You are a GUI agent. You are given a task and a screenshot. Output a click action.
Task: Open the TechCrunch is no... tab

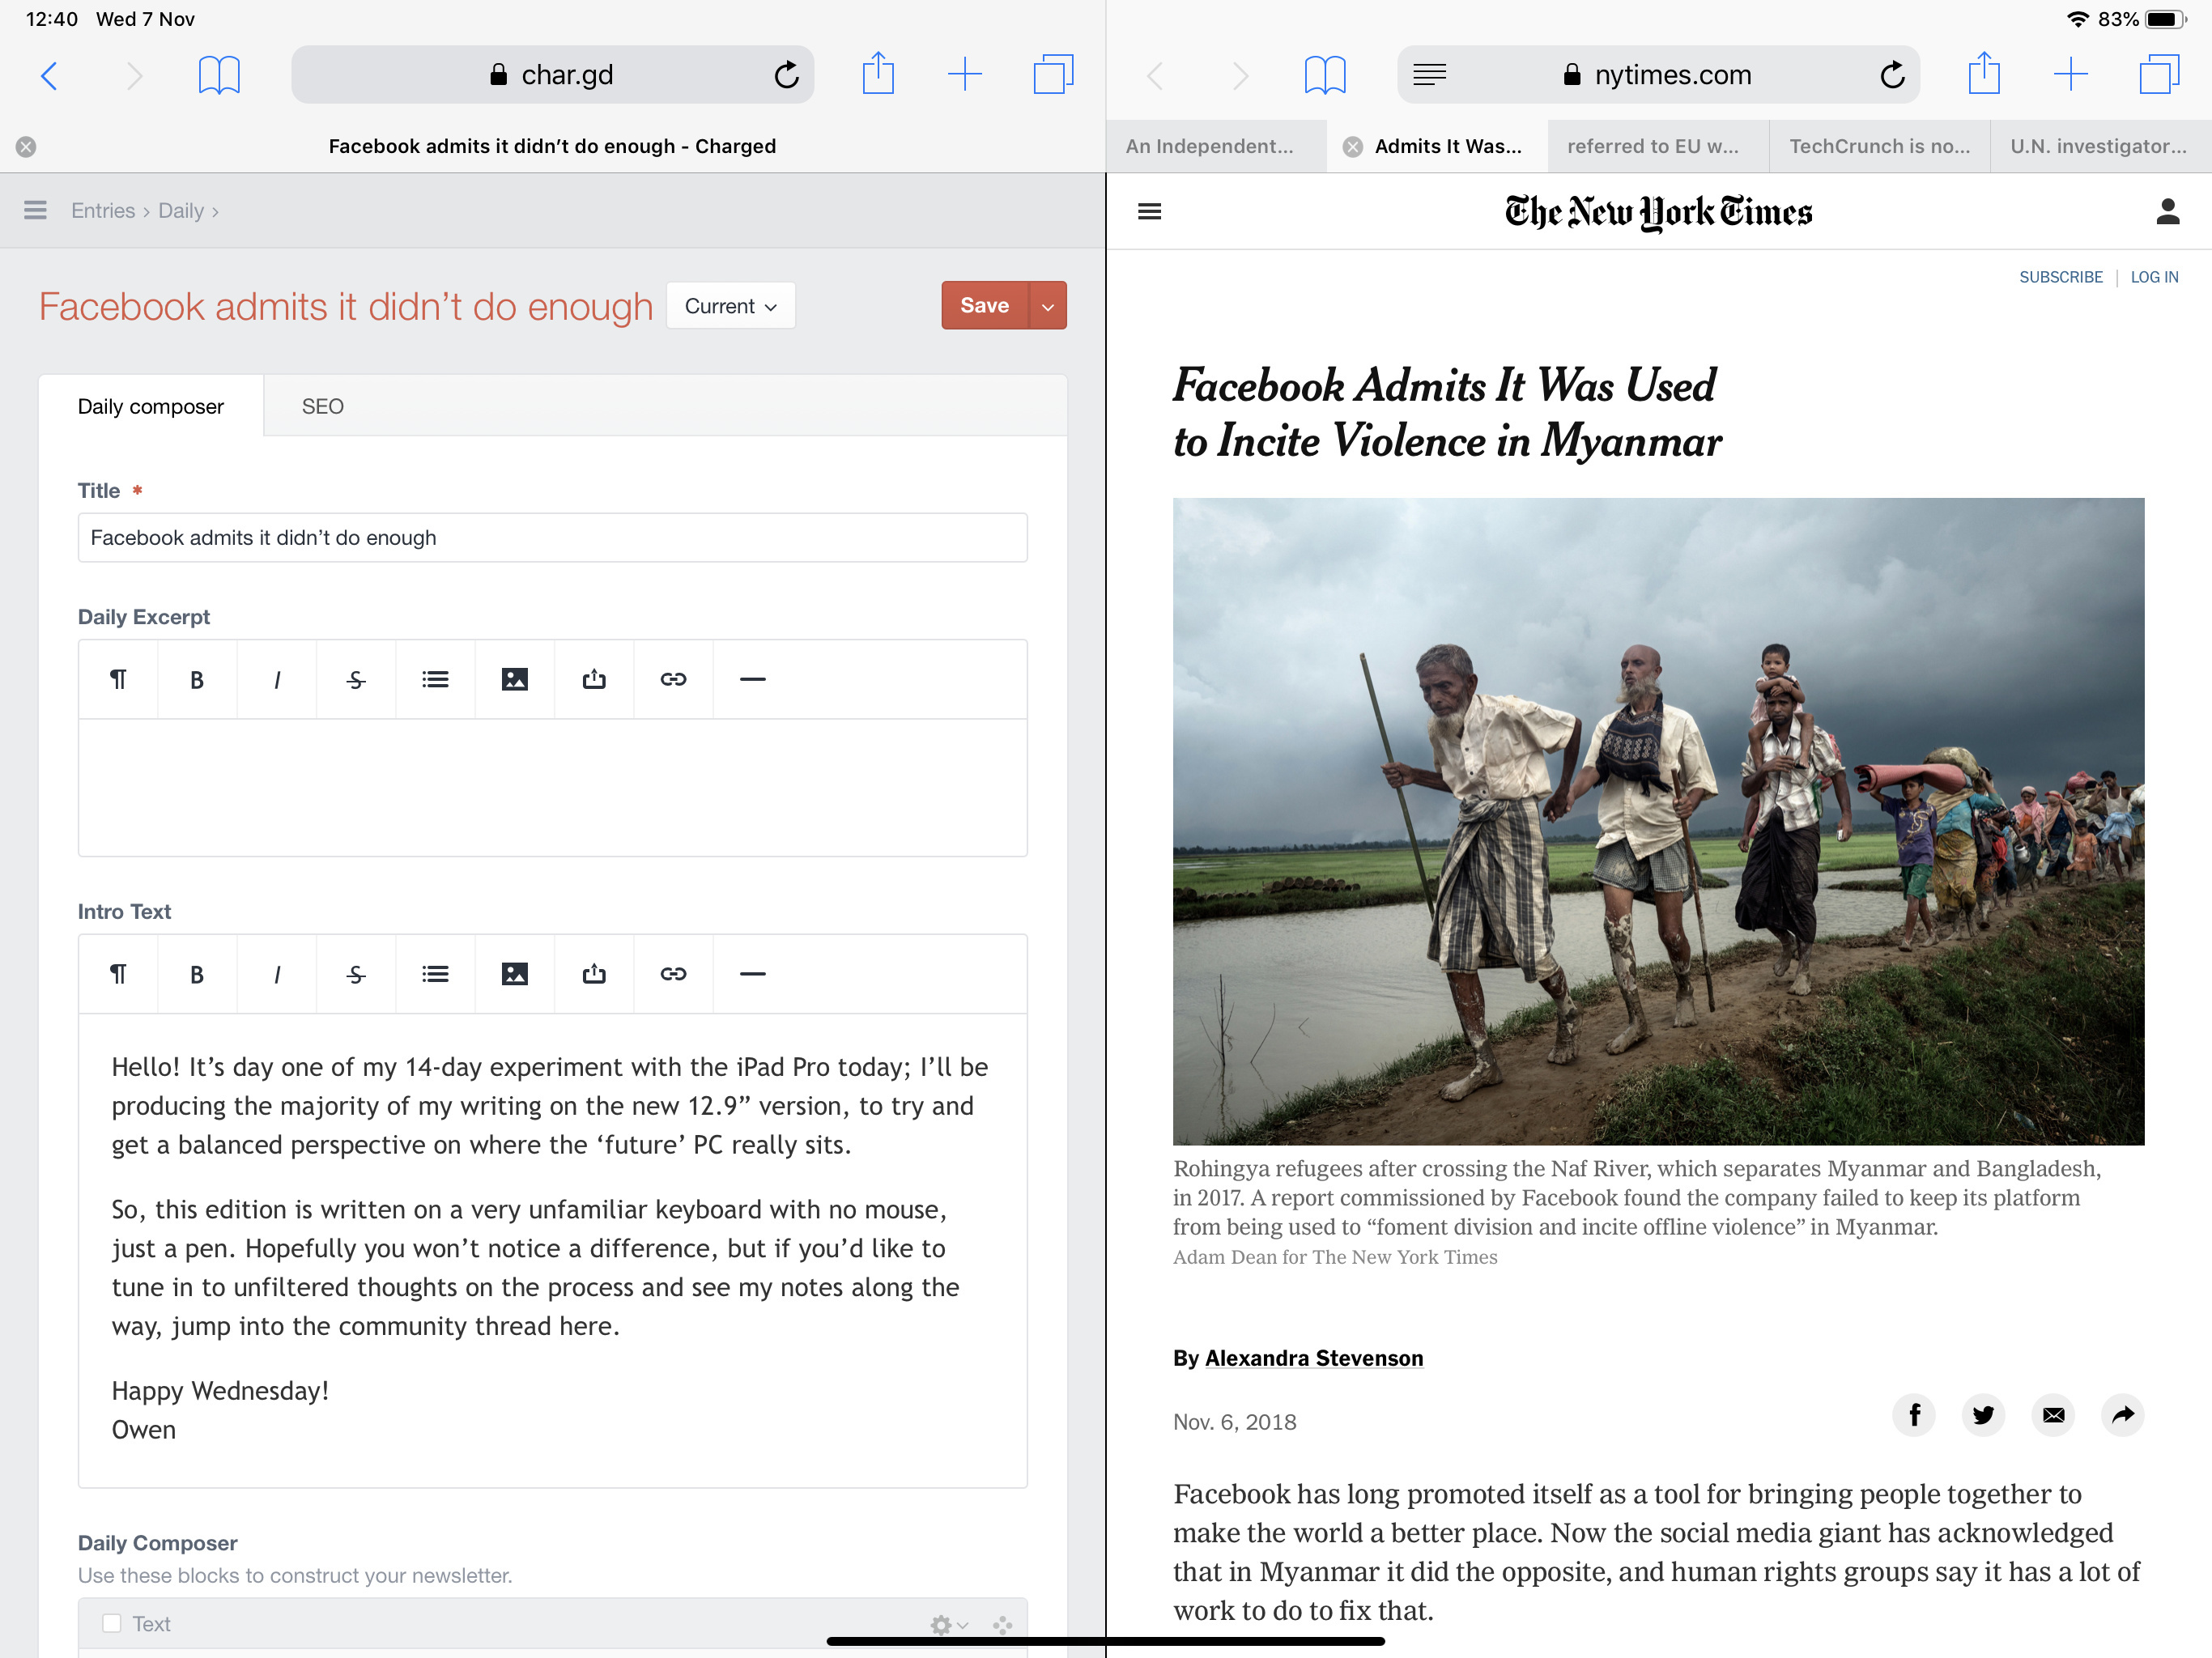coord(1879,146)
